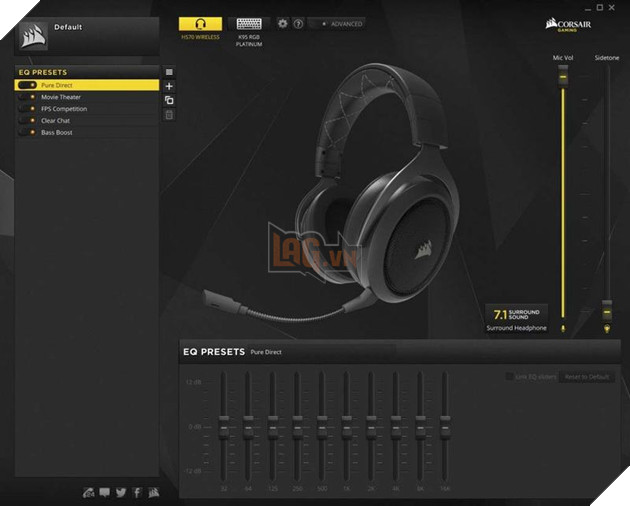This screenshot has width=630, height=506.
Task: Click the 250 Hz EQ slider handle
Action: click(x=297, y=428)
